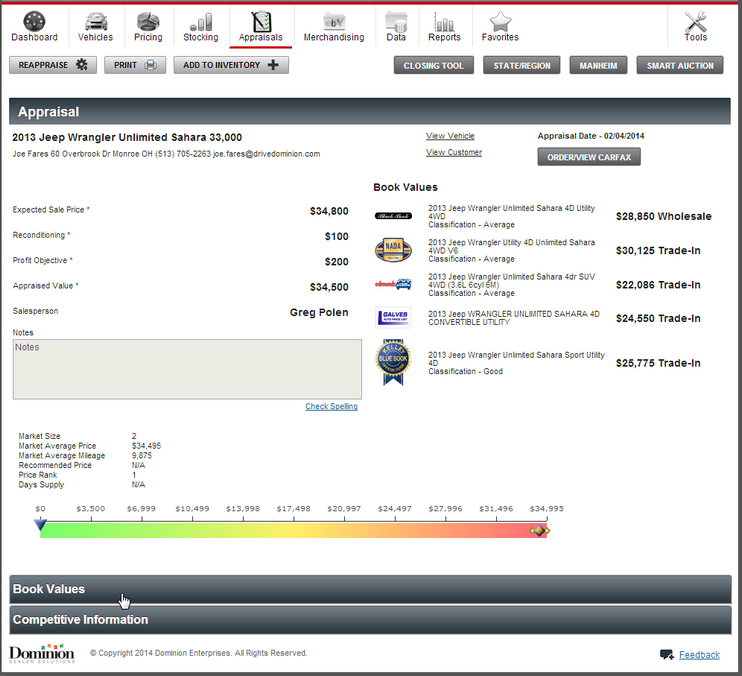Click salesperson name Greg Polen
The height and width of the screenshot is (676, 742).
pyautogui.click(x=319, y=312)
